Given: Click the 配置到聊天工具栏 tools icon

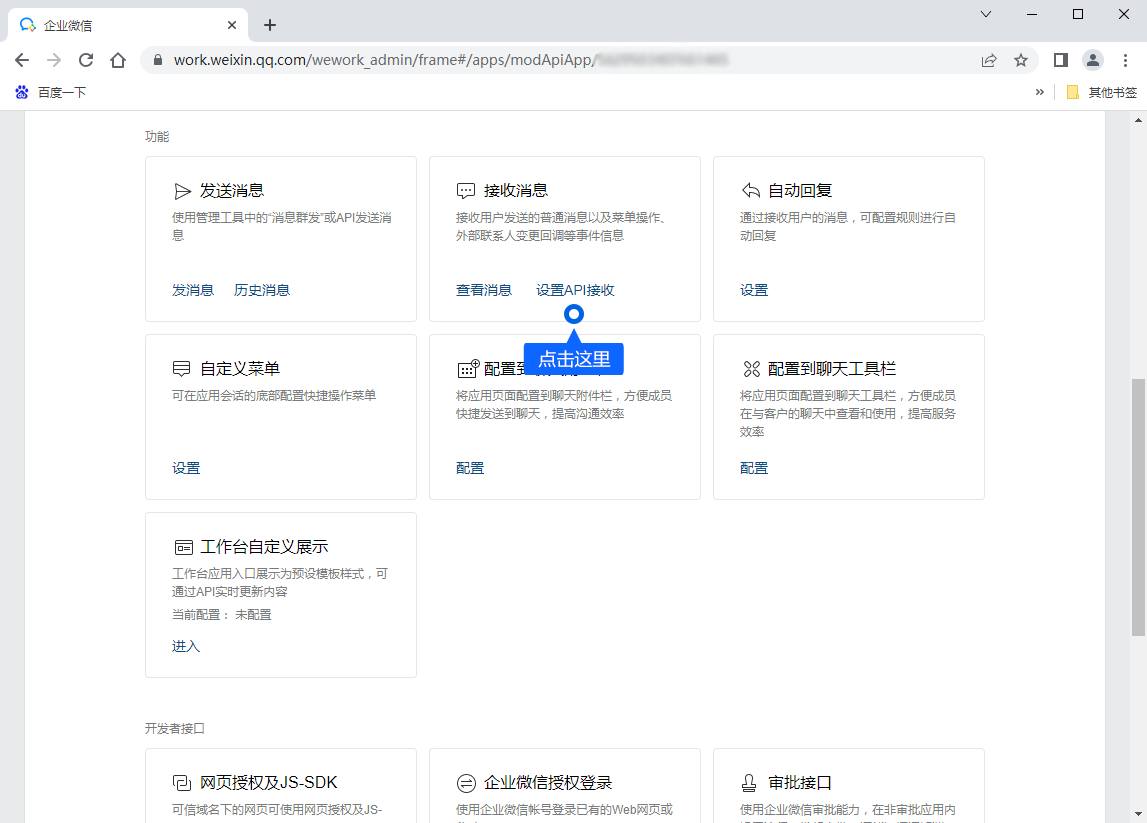Looking at the screenshot, I should click(x=750, y=369).
